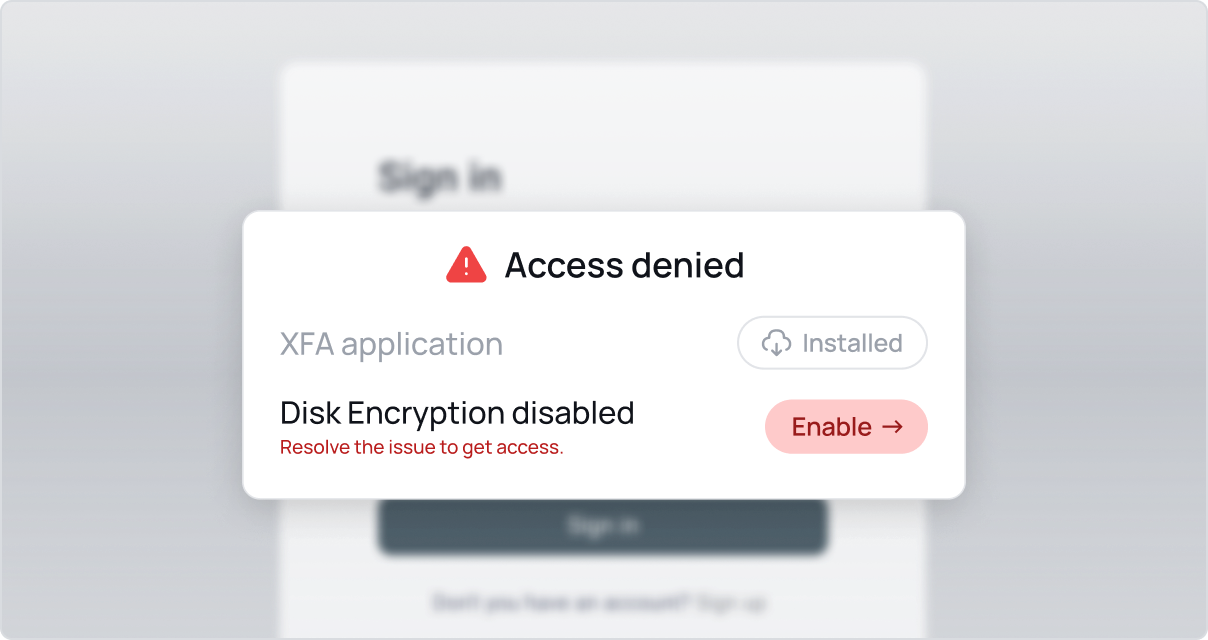Select the XFA application label
The width and height of the screenshot is (1208, 640).
pyautogui.click(x=390, y=344)
